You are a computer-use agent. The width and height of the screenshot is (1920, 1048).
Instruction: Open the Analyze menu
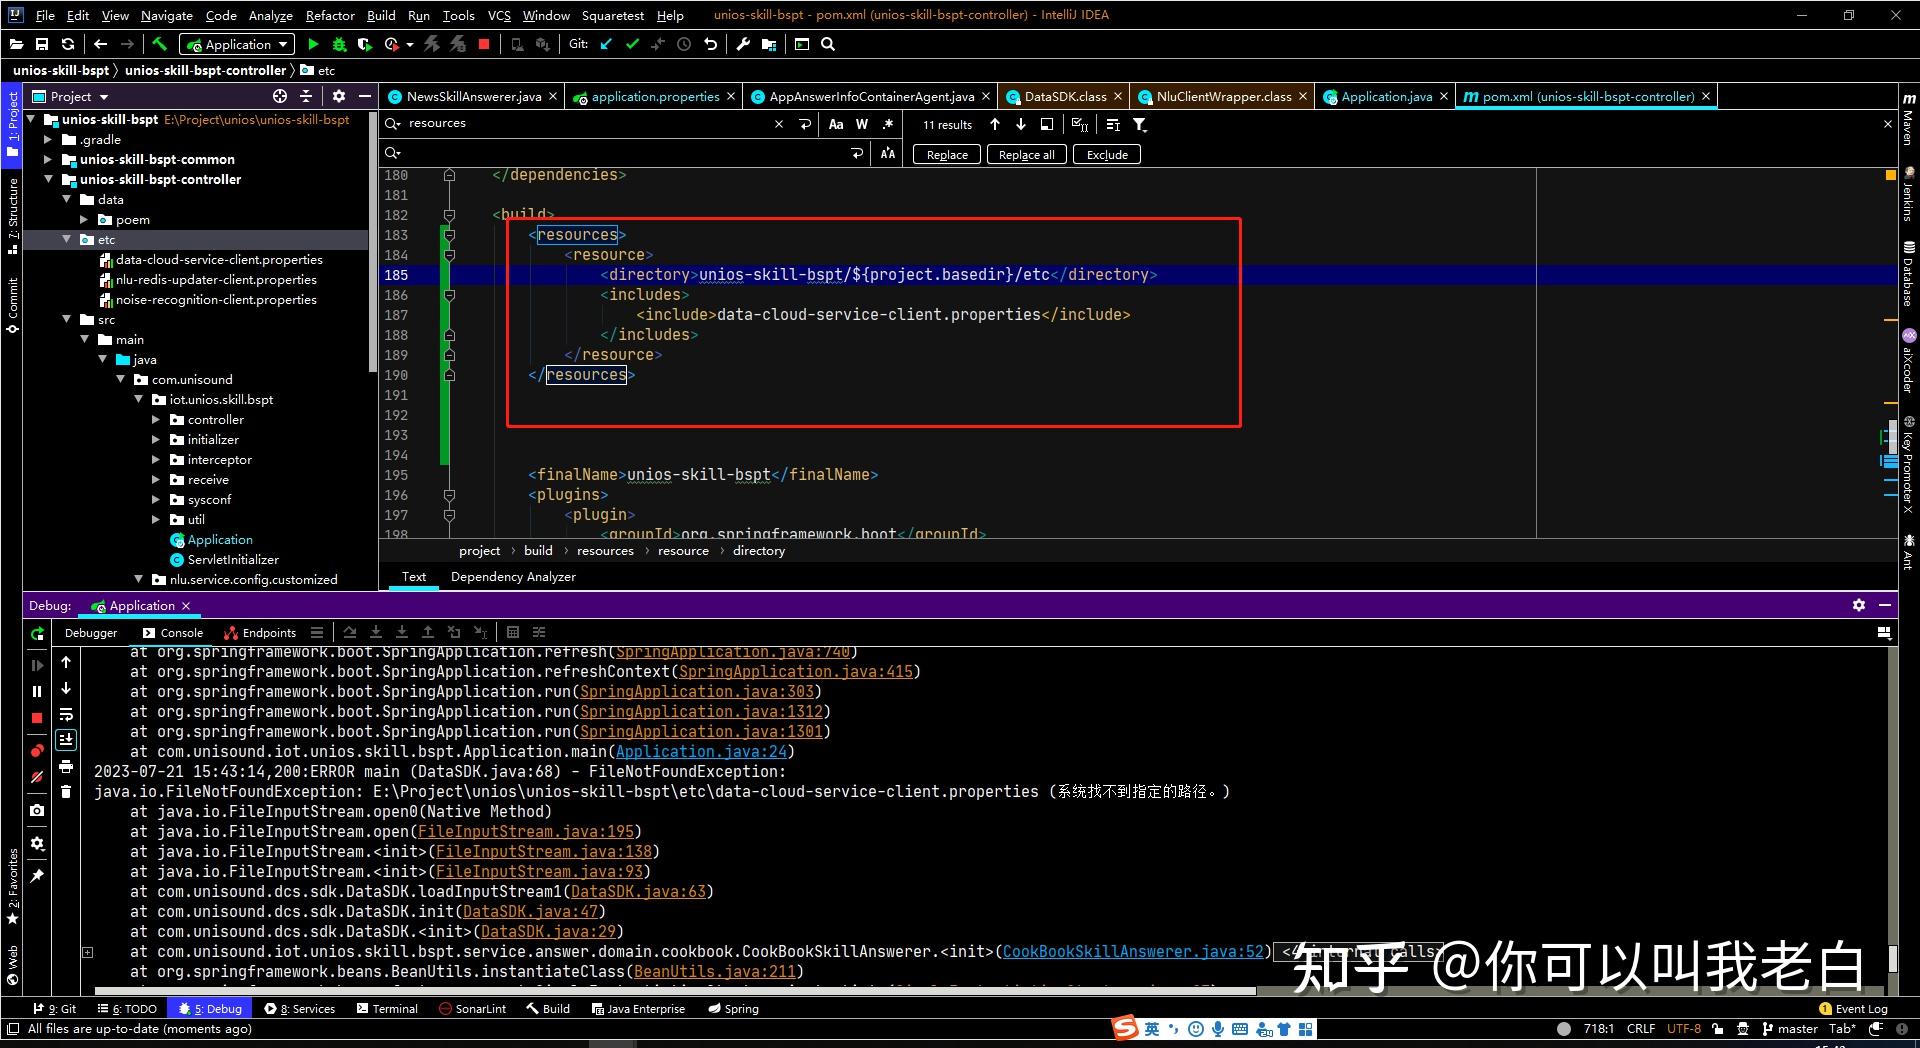(x=270, y=15)
